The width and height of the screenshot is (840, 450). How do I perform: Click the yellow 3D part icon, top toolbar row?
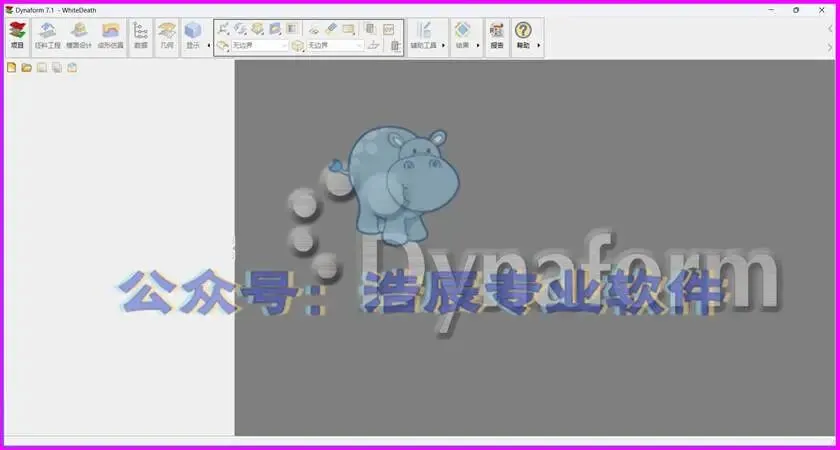[257, 28]
